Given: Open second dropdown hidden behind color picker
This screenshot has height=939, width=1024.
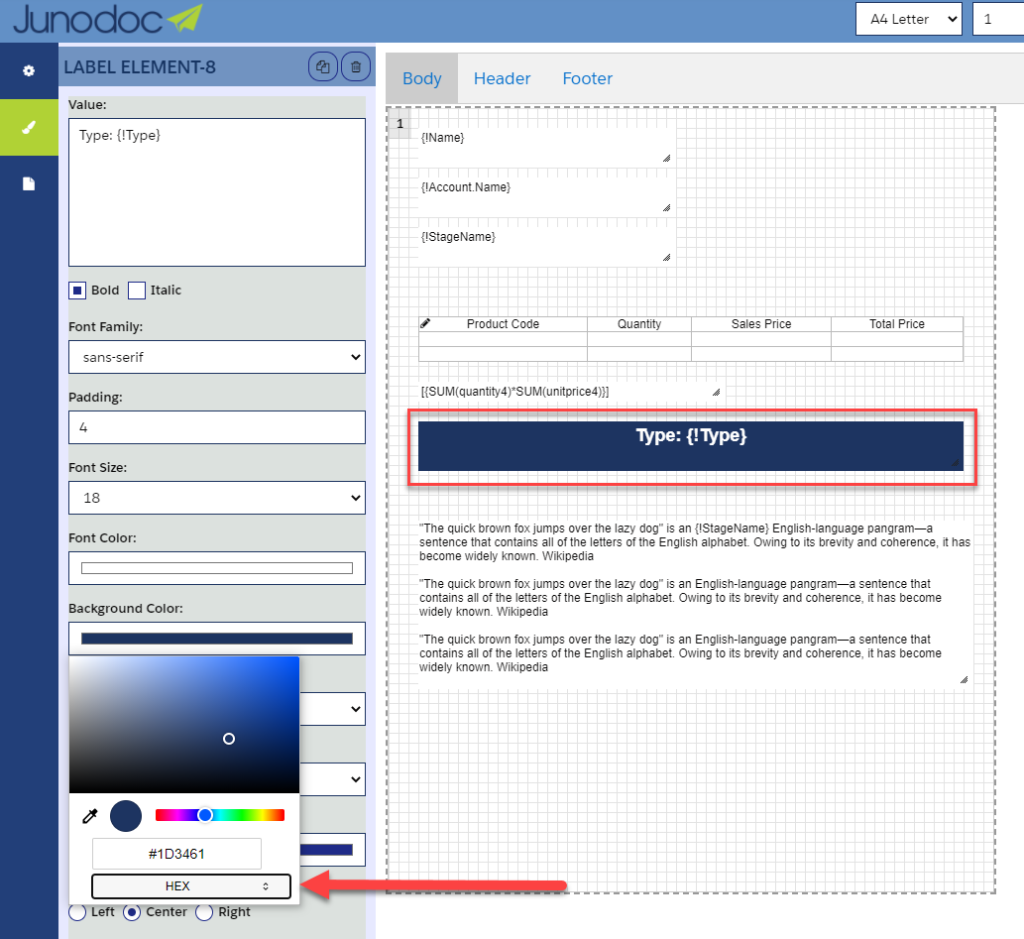Looking at the screenshot, I should click(333, 779).
